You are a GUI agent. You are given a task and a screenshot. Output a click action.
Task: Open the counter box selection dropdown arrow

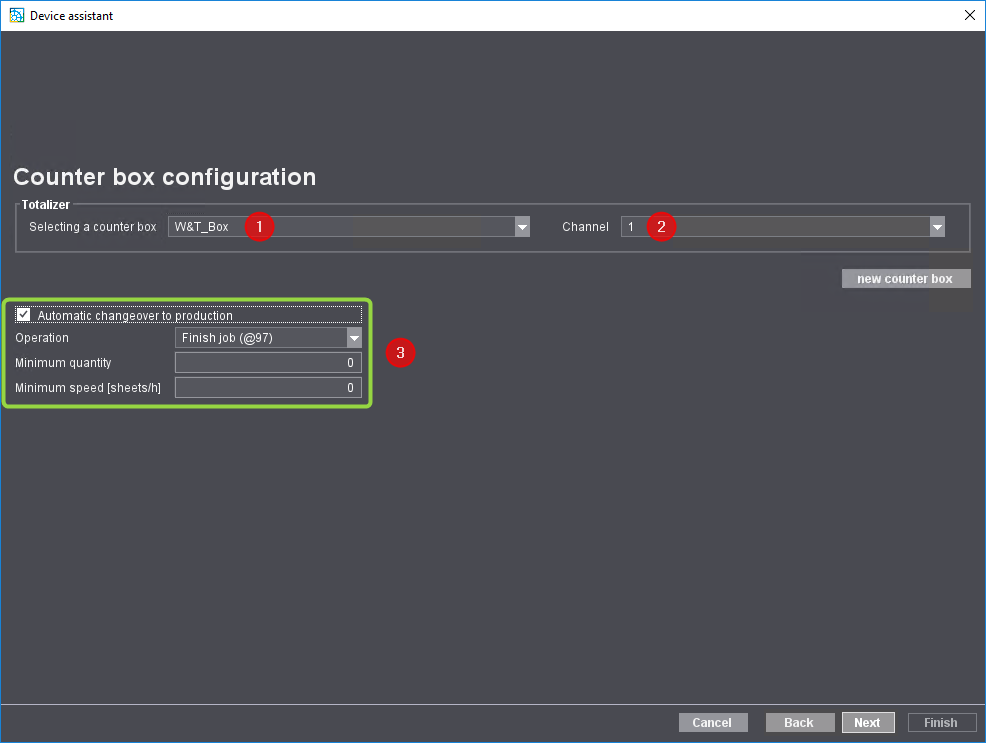click(x=522, y=227)
